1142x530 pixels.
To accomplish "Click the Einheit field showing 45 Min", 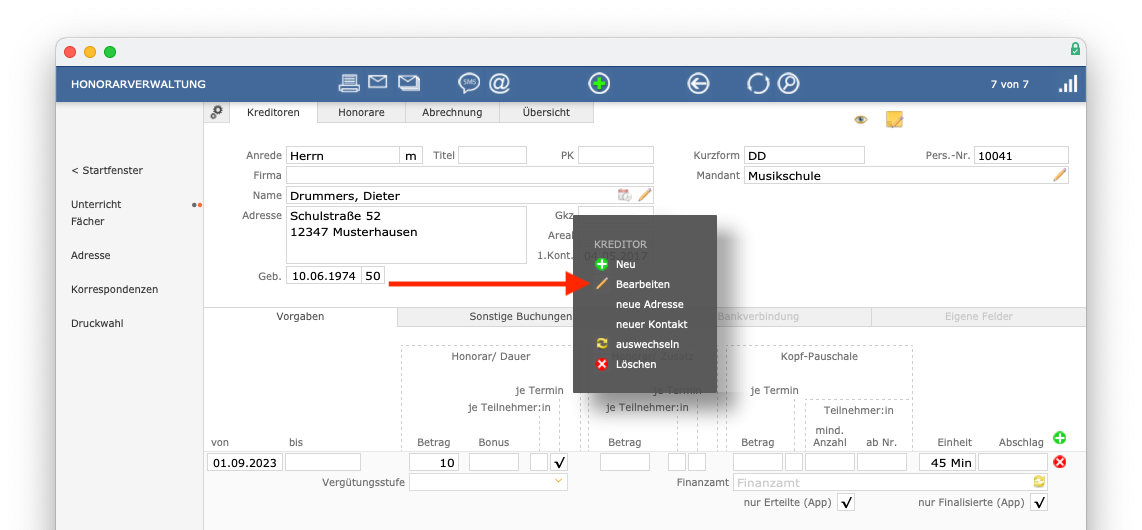I will point(948,462).
